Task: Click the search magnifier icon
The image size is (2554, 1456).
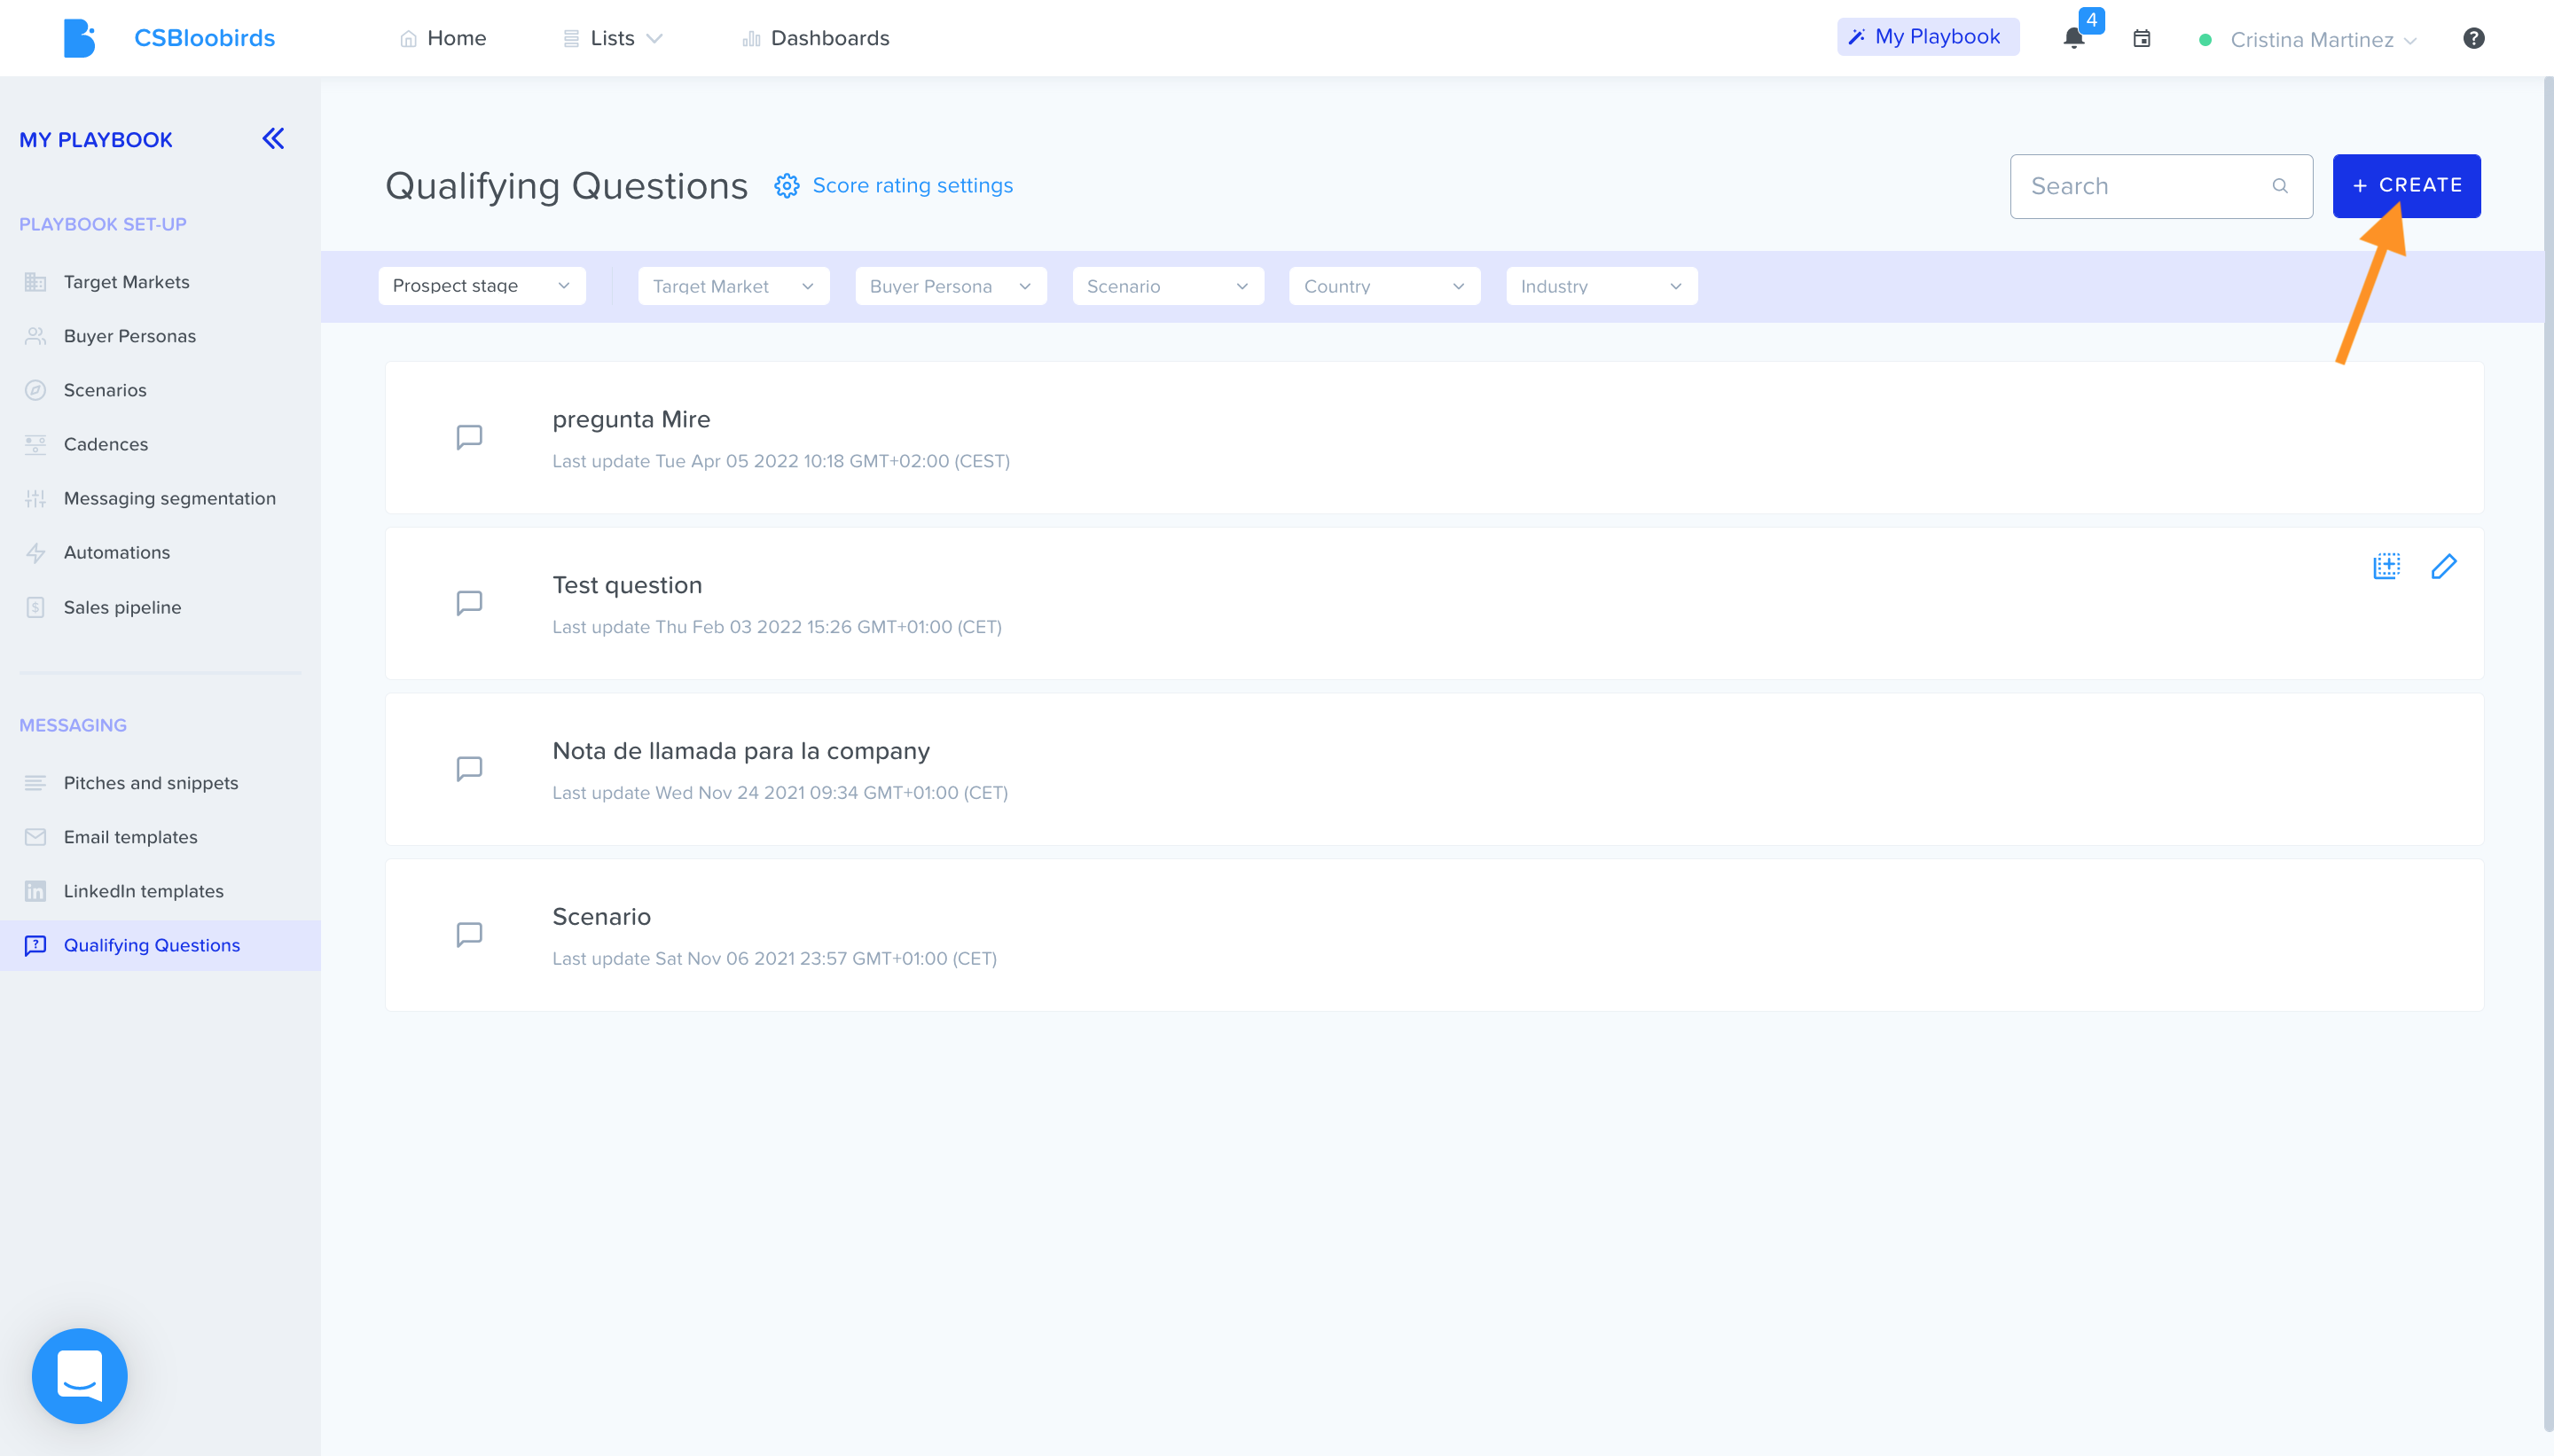Action: [2280, 186]
